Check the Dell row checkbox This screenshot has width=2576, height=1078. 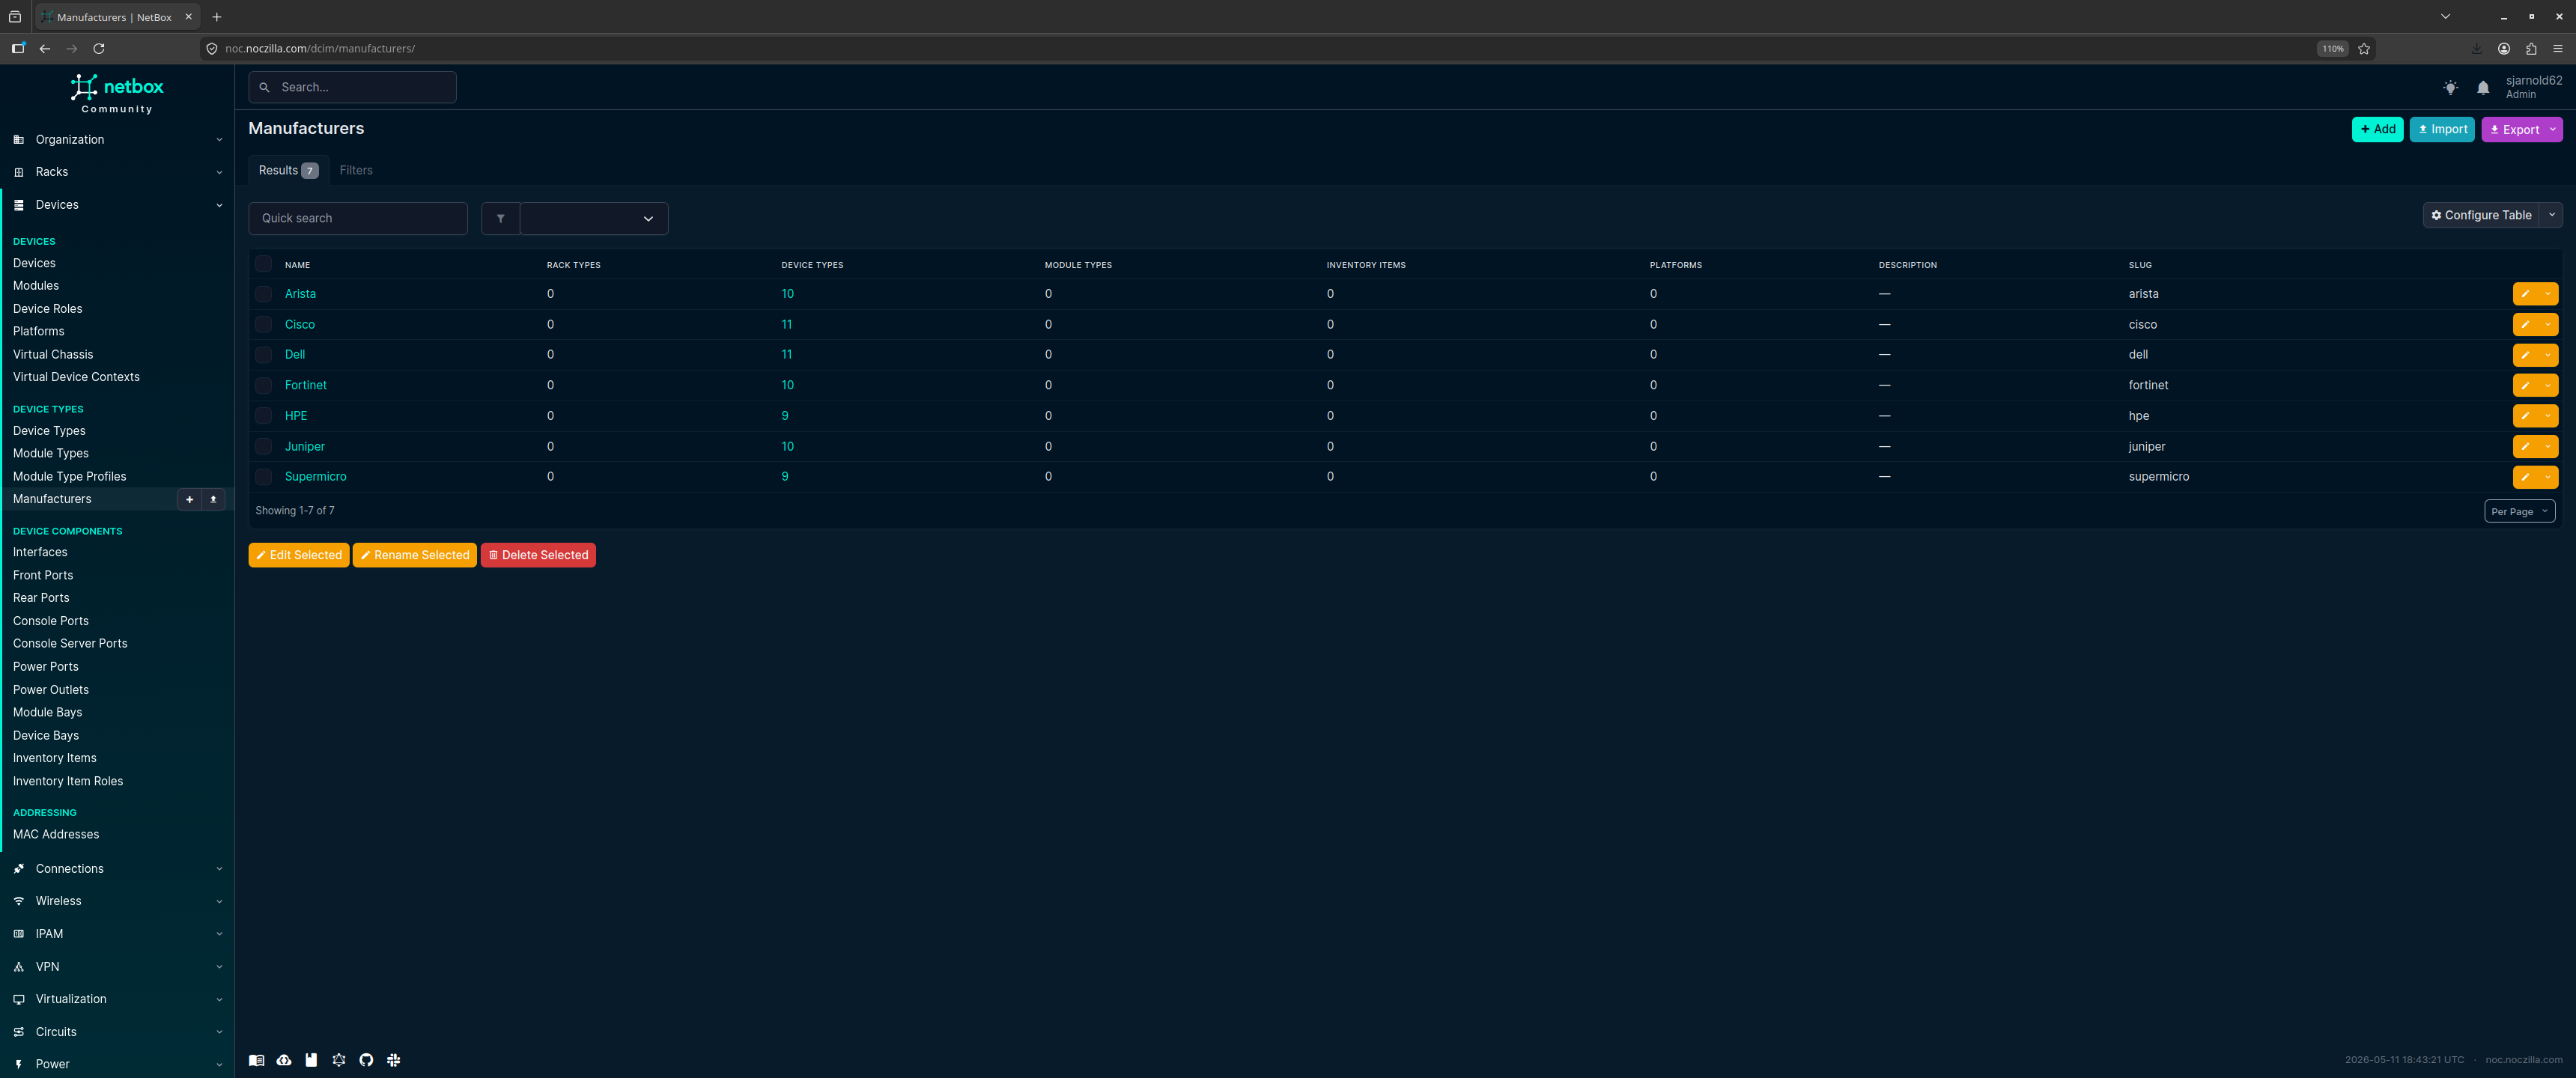(x=263, y=355)
